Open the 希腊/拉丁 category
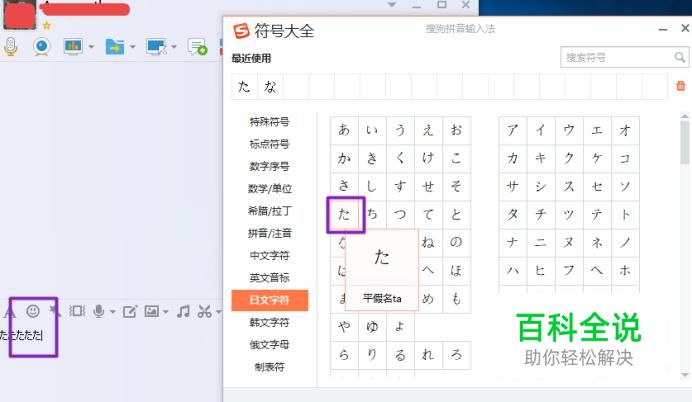The height and width of the screenshot is (402, 692). point(270,211)
